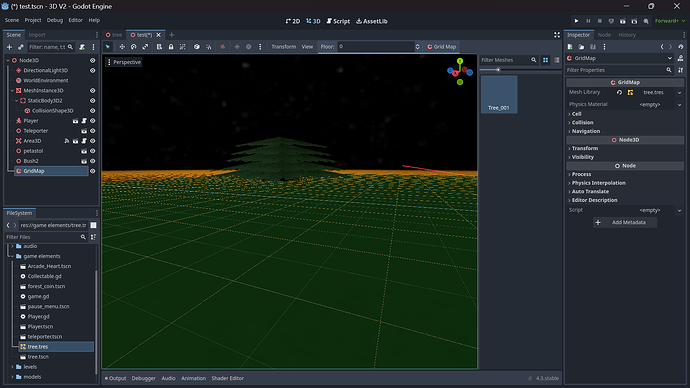690x388 pixels.
Task: Hide the GridMap node
Action: [92, 171]
